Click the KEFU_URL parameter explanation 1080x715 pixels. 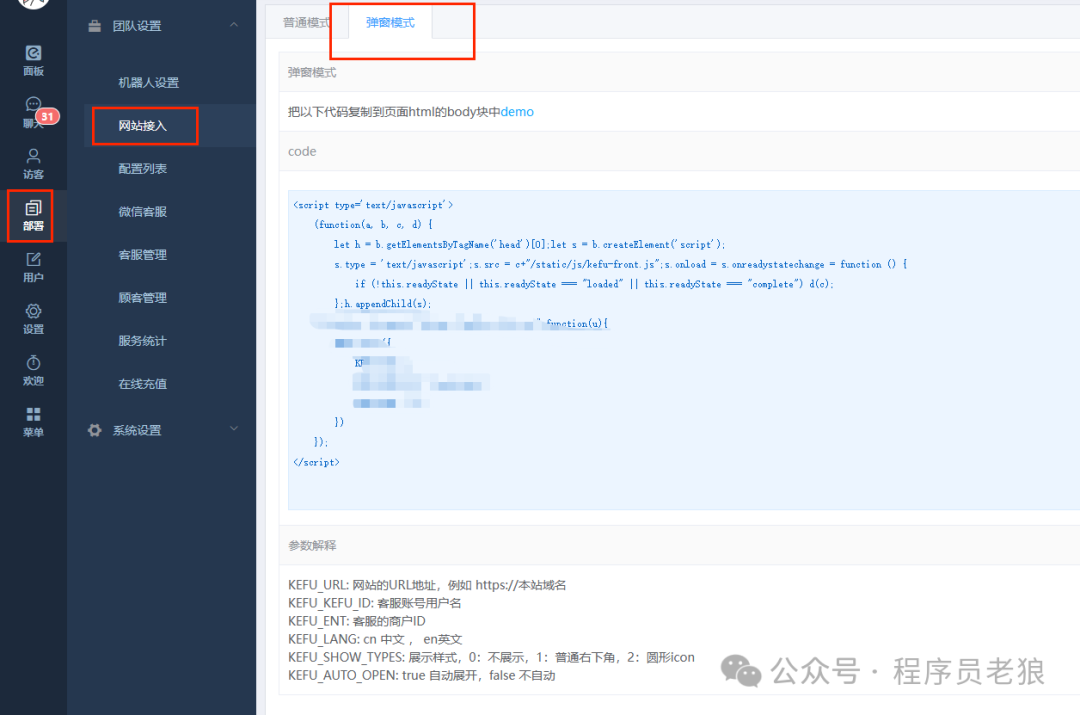pyautogui.click(x=427, y=585)
